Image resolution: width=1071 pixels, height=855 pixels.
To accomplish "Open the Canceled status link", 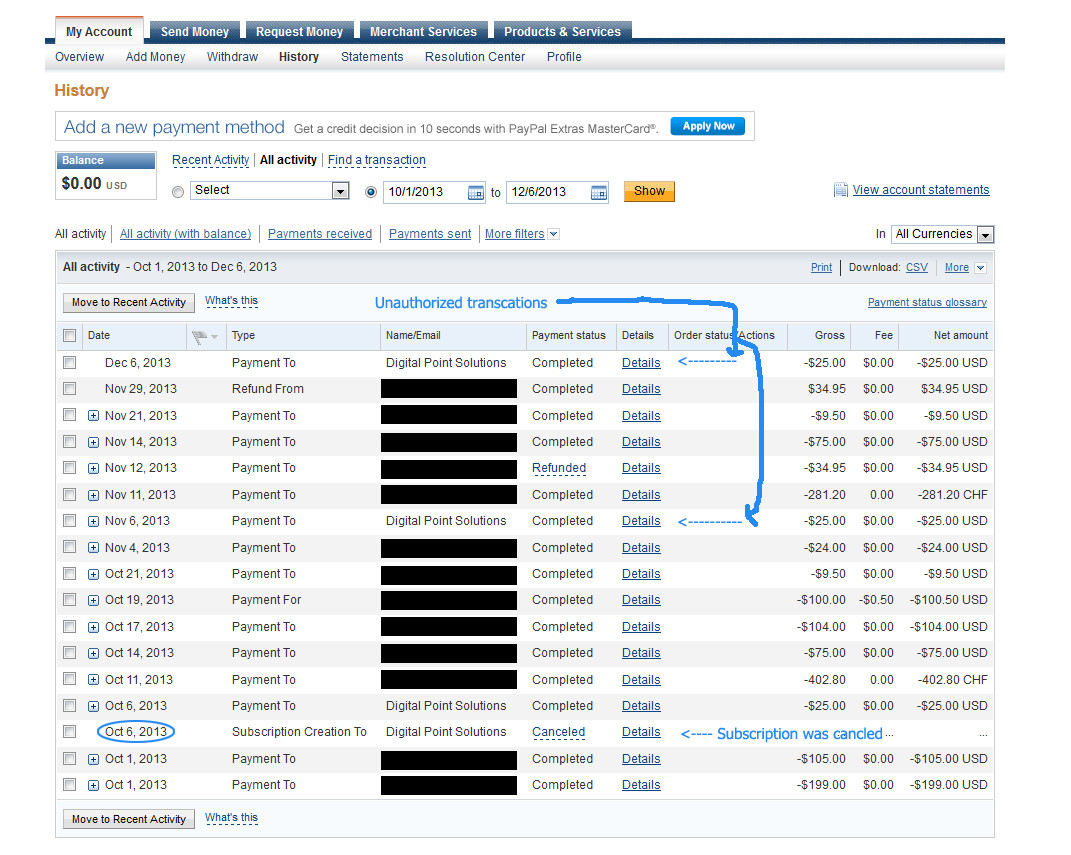I will 558,732.
